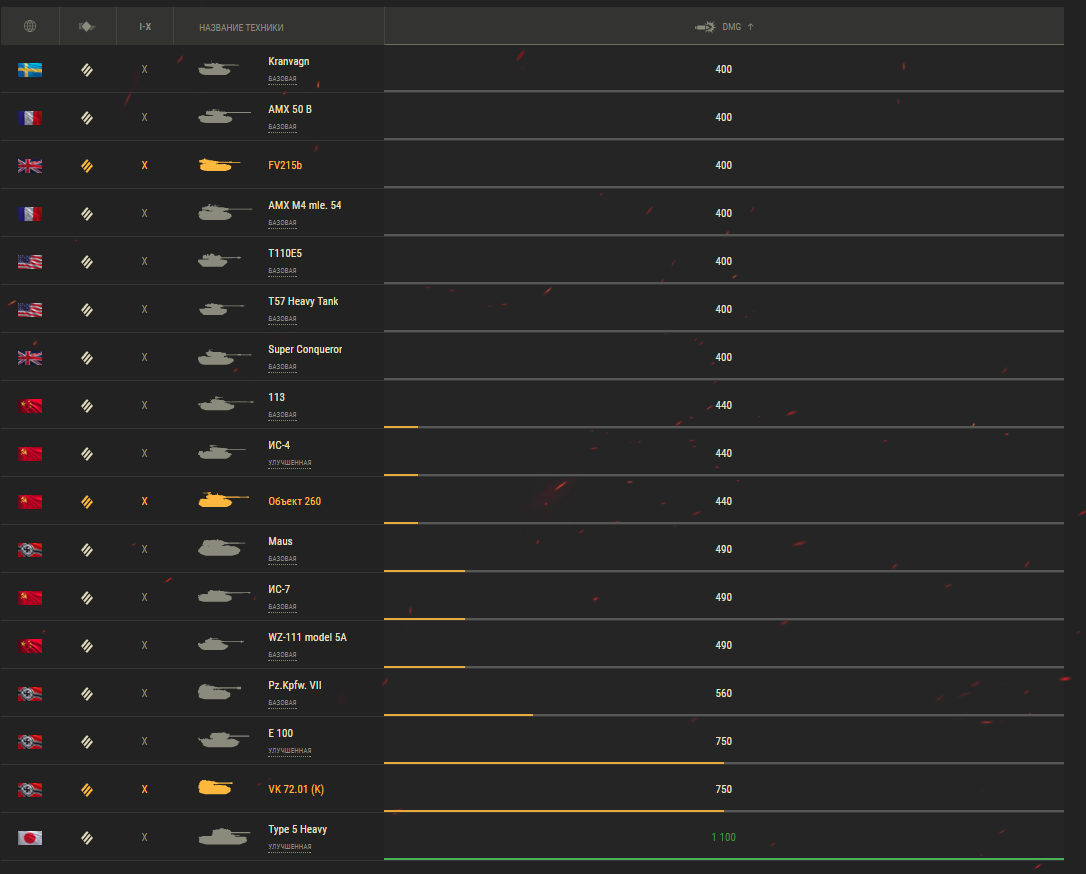Select the 1 100 damage value

(x=724, y=837)
